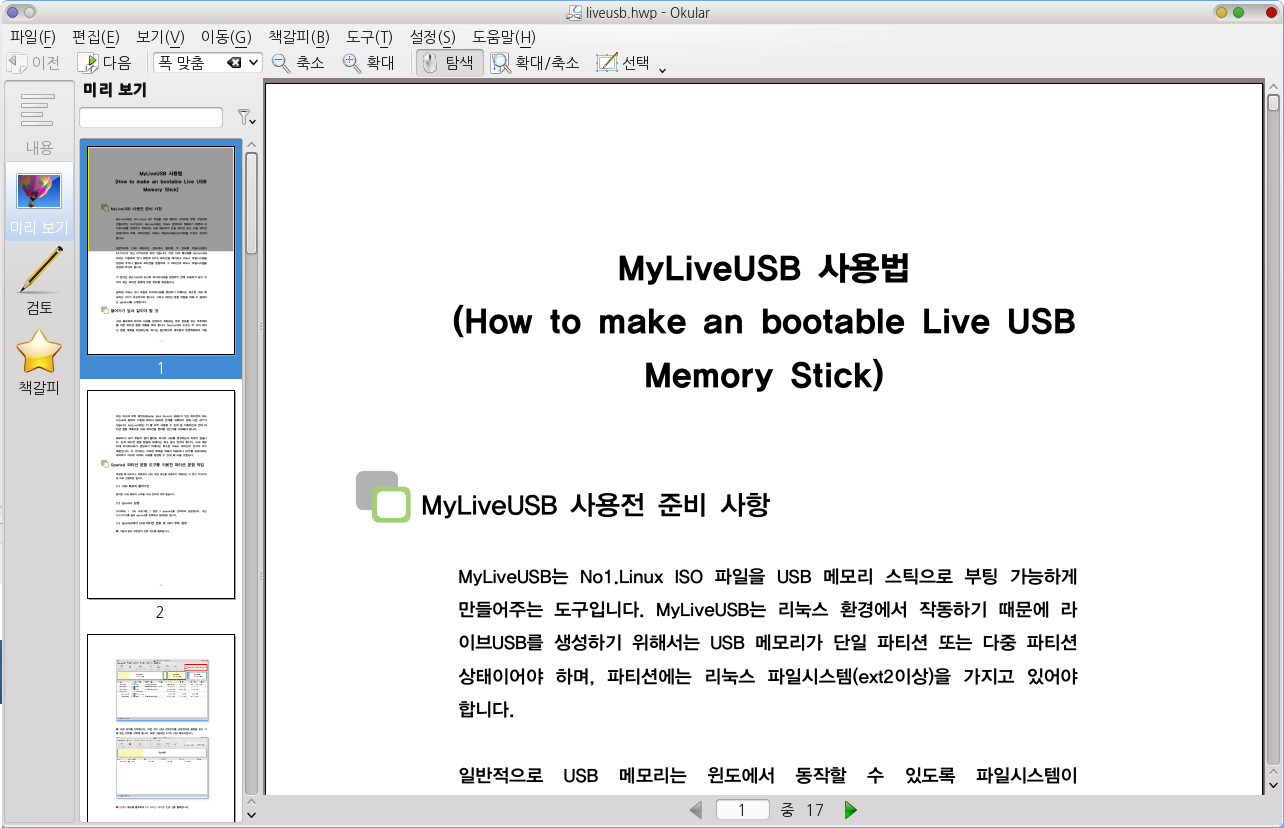
Task: Click the thumbnail panel scroll down arrow
Action: pos(251,814)
